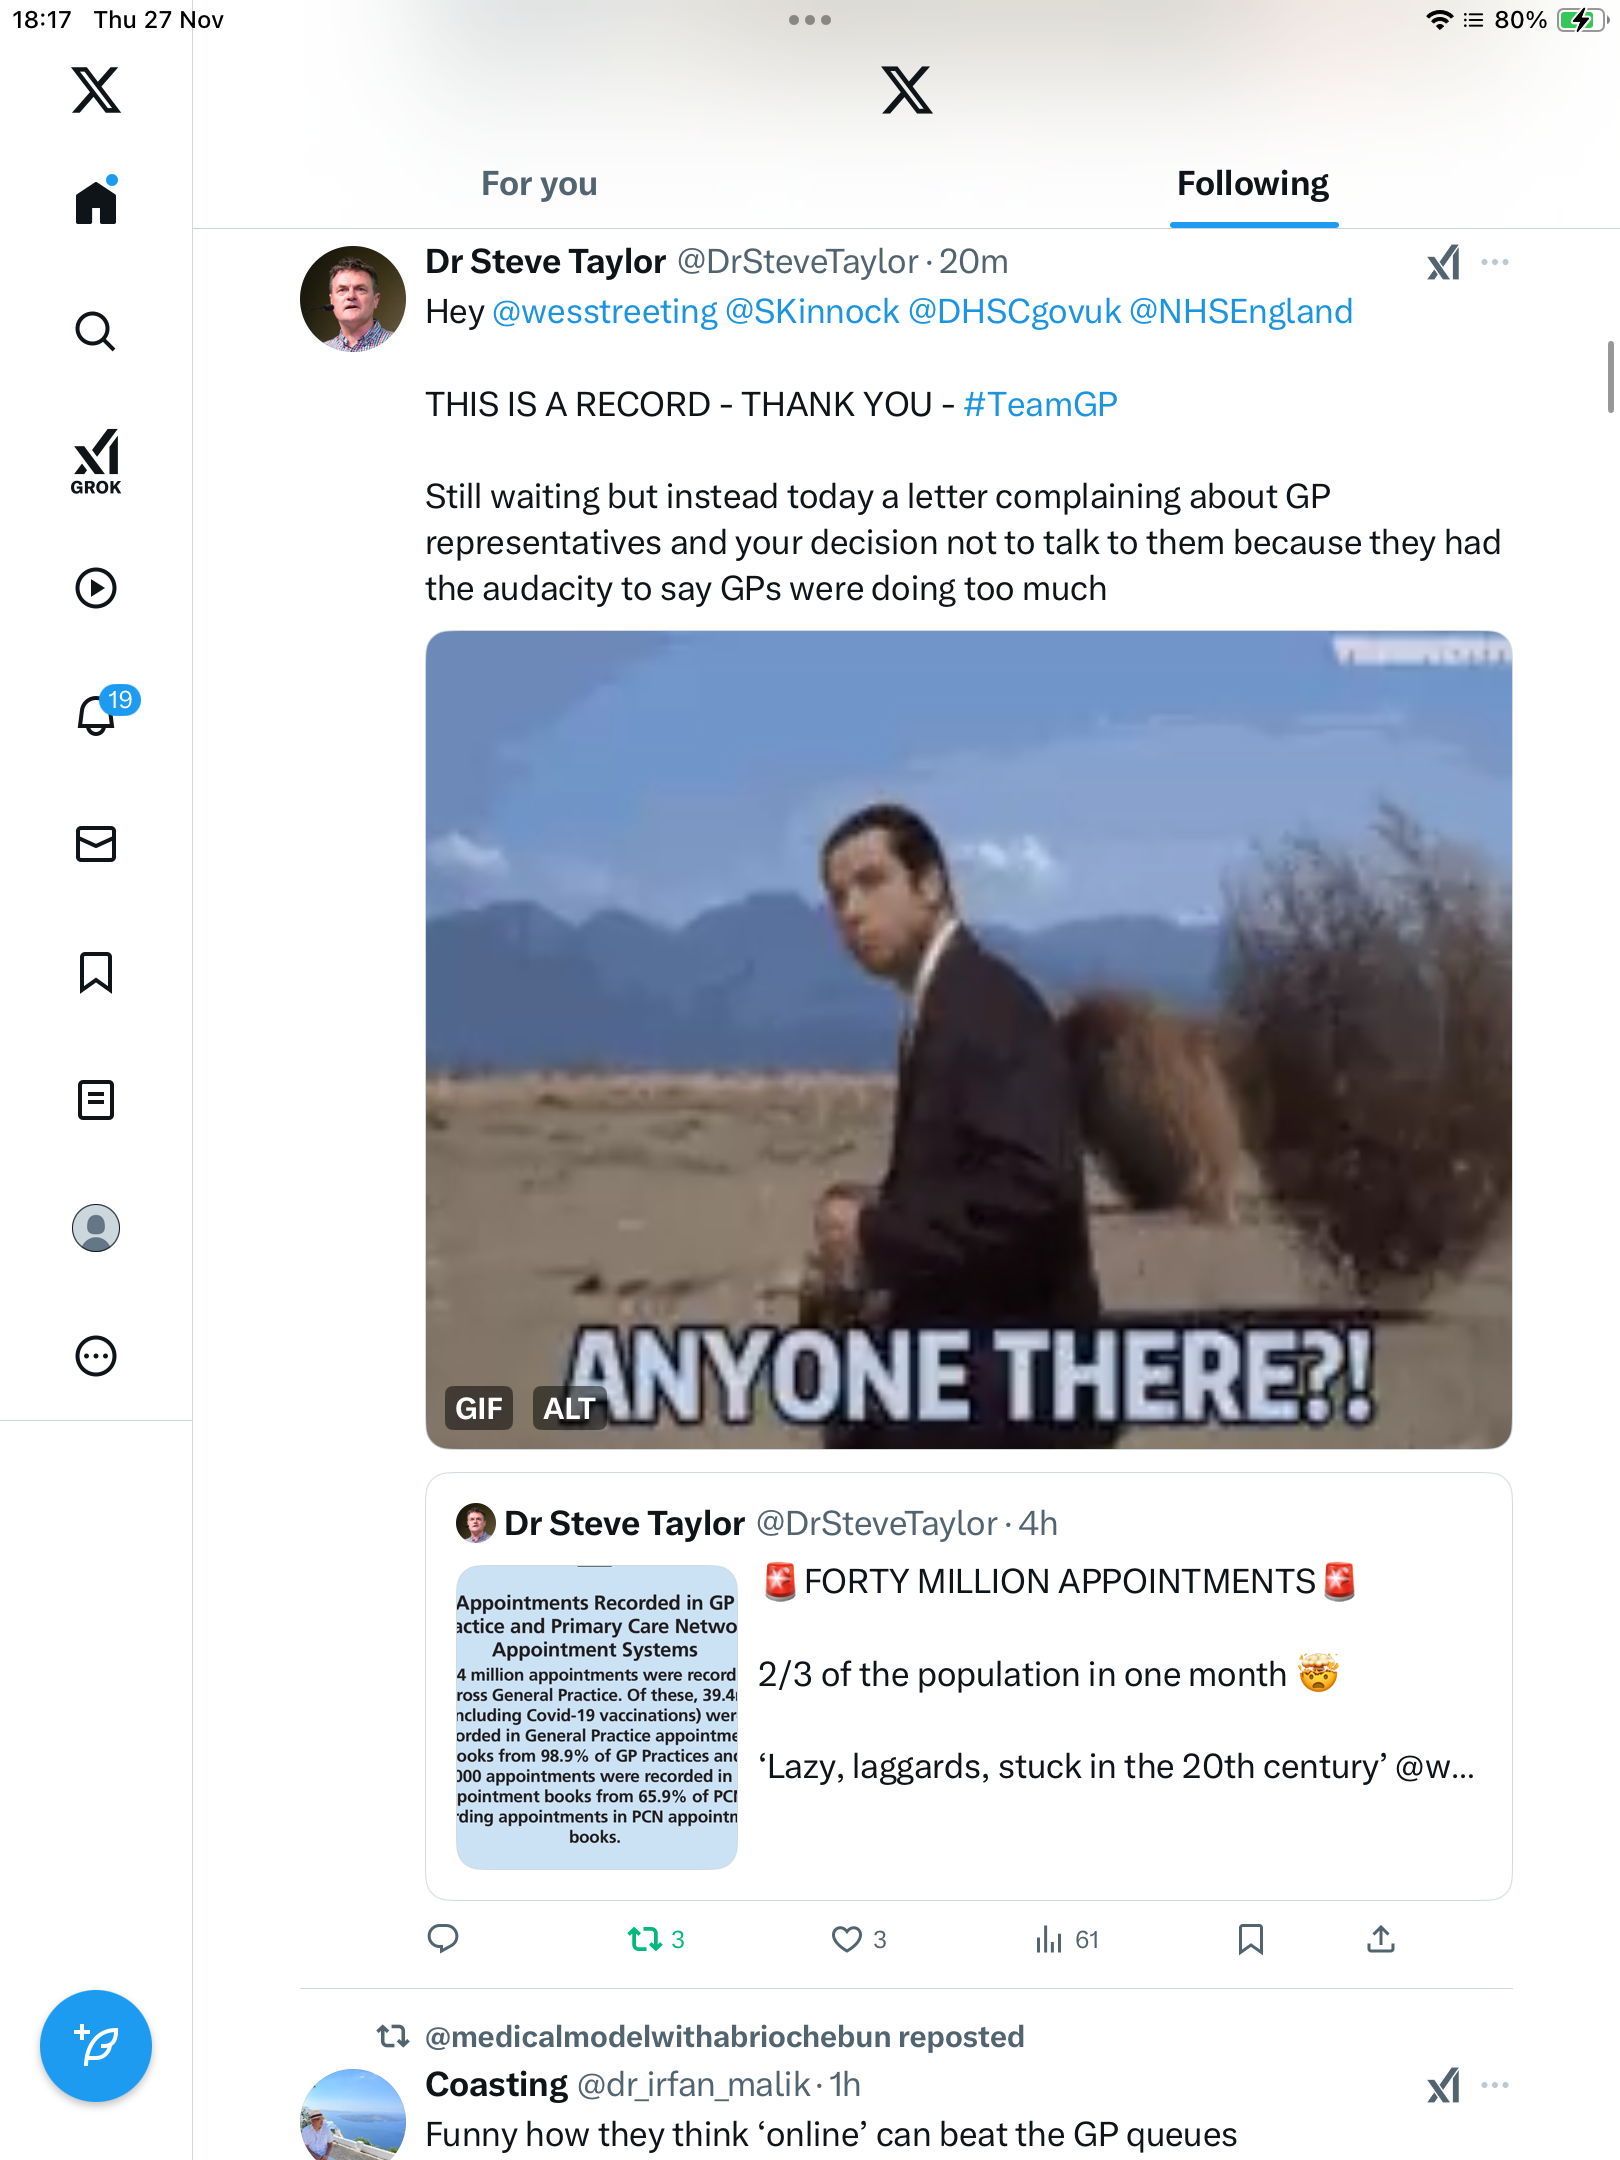Open the video play icon in the sidebar
1620x2160 pixels.
click(x=96, y=588)
